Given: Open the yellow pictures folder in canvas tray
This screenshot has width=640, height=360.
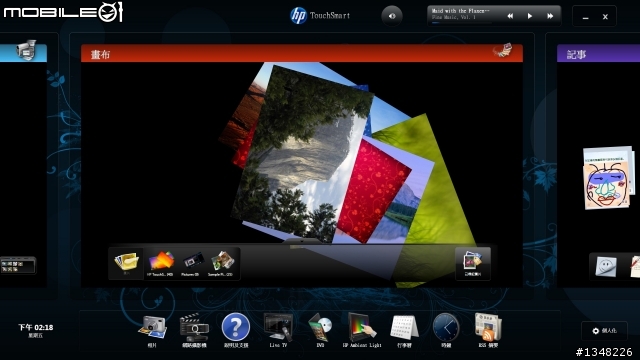Looking at the screenshot, I should (126, 263).
